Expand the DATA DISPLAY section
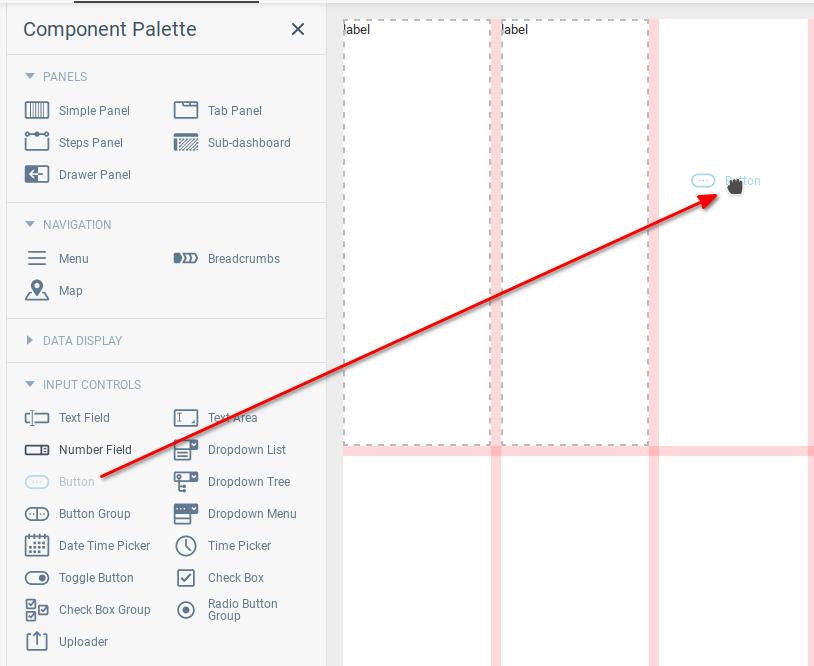This screenshot has width=814, height=666. click(x=30, y=341)
